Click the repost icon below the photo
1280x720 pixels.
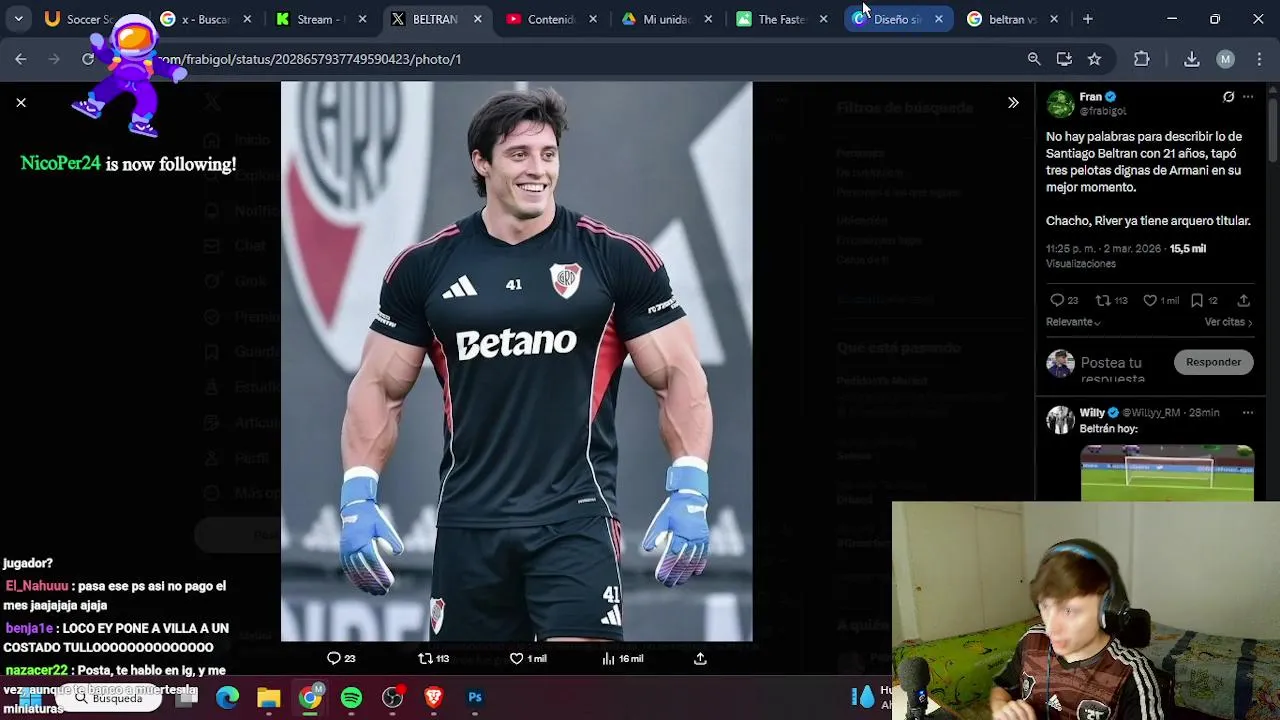pos(425,658)
